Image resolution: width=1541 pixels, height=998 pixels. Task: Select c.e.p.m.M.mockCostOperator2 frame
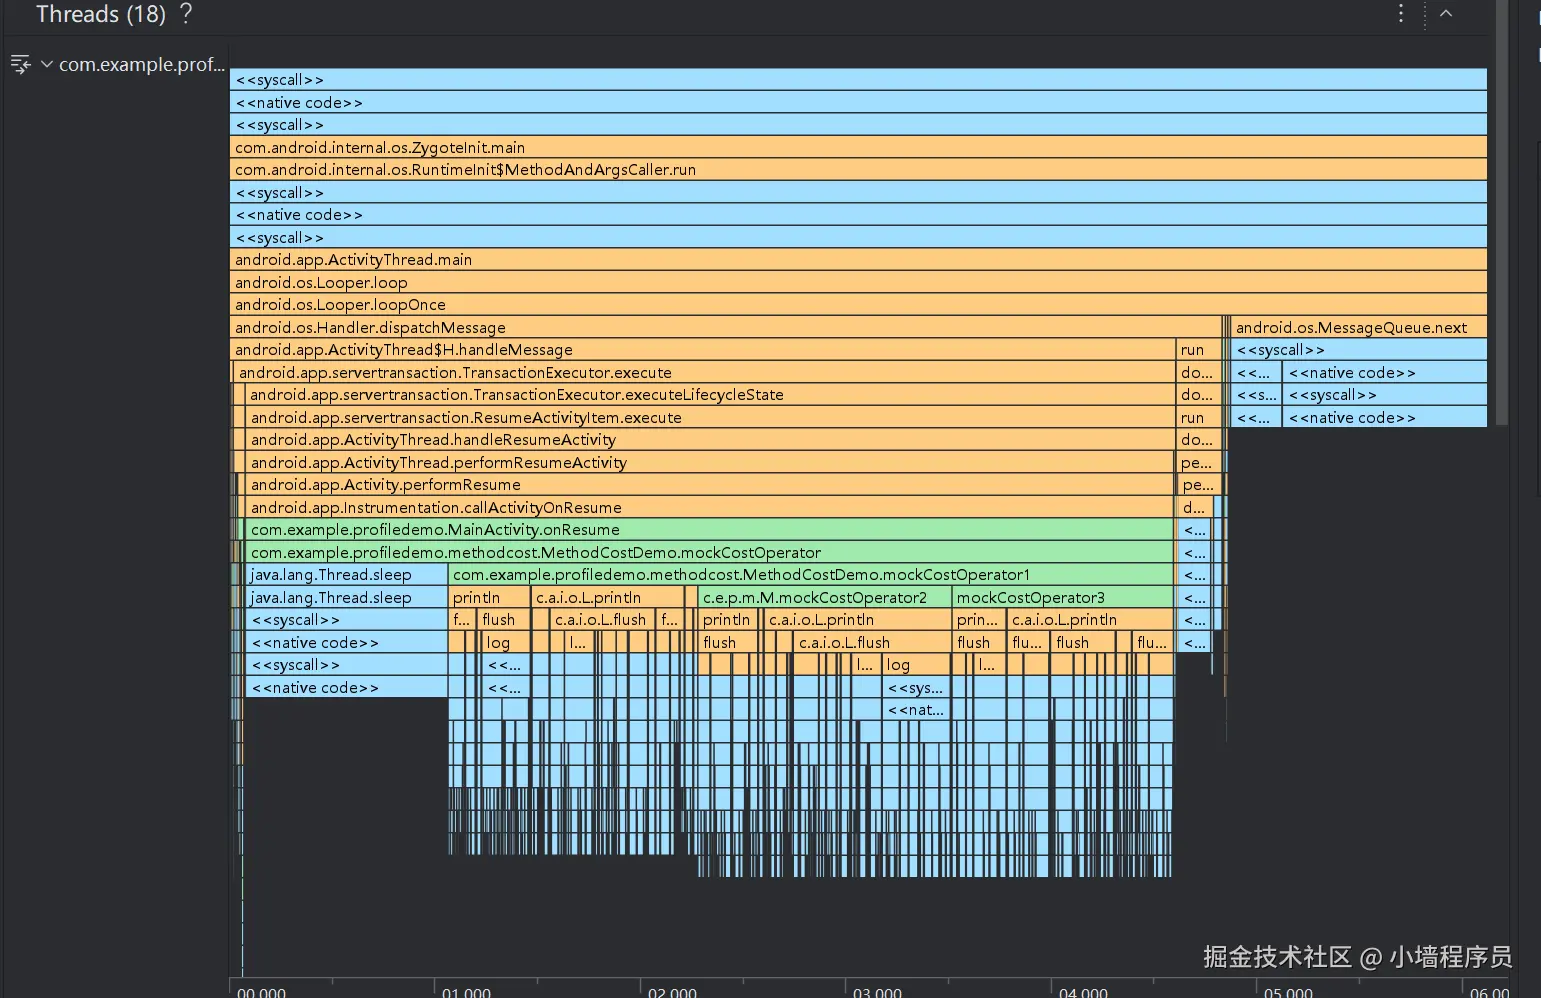[x=824, y=597]
